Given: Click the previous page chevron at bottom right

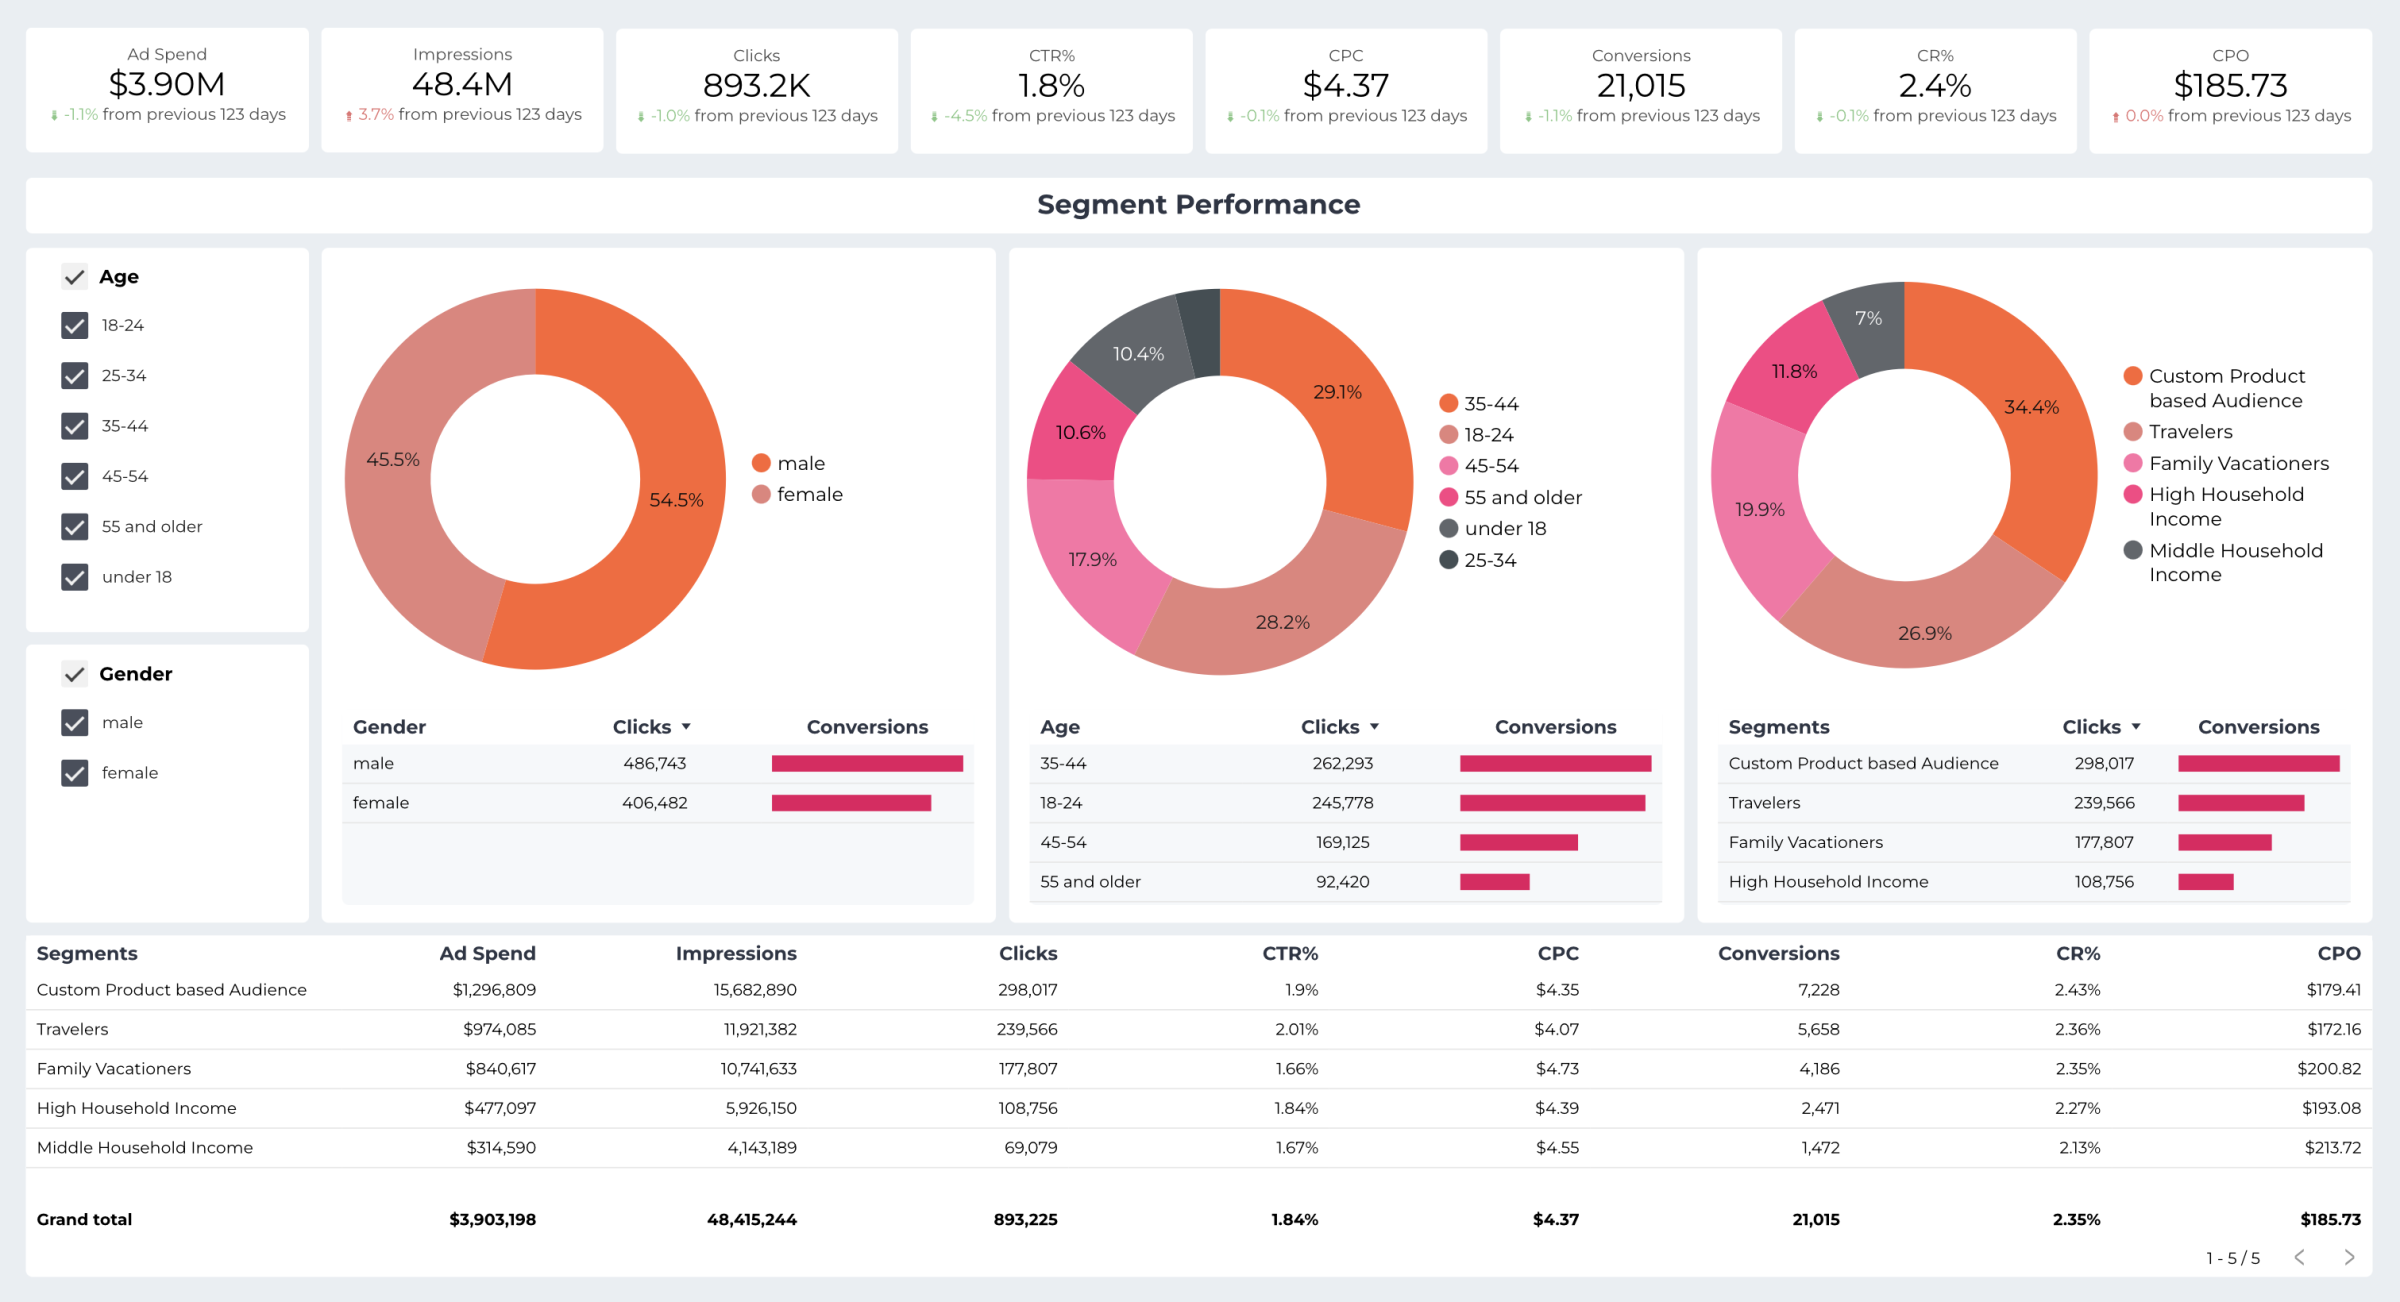Looking at the screenshot, I should [x=2301, y=1257].
